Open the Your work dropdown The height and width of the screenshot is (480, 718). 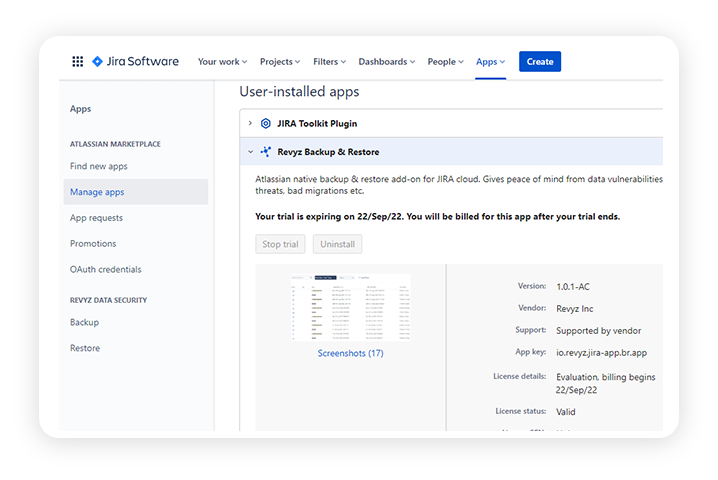tap(223, 62)
